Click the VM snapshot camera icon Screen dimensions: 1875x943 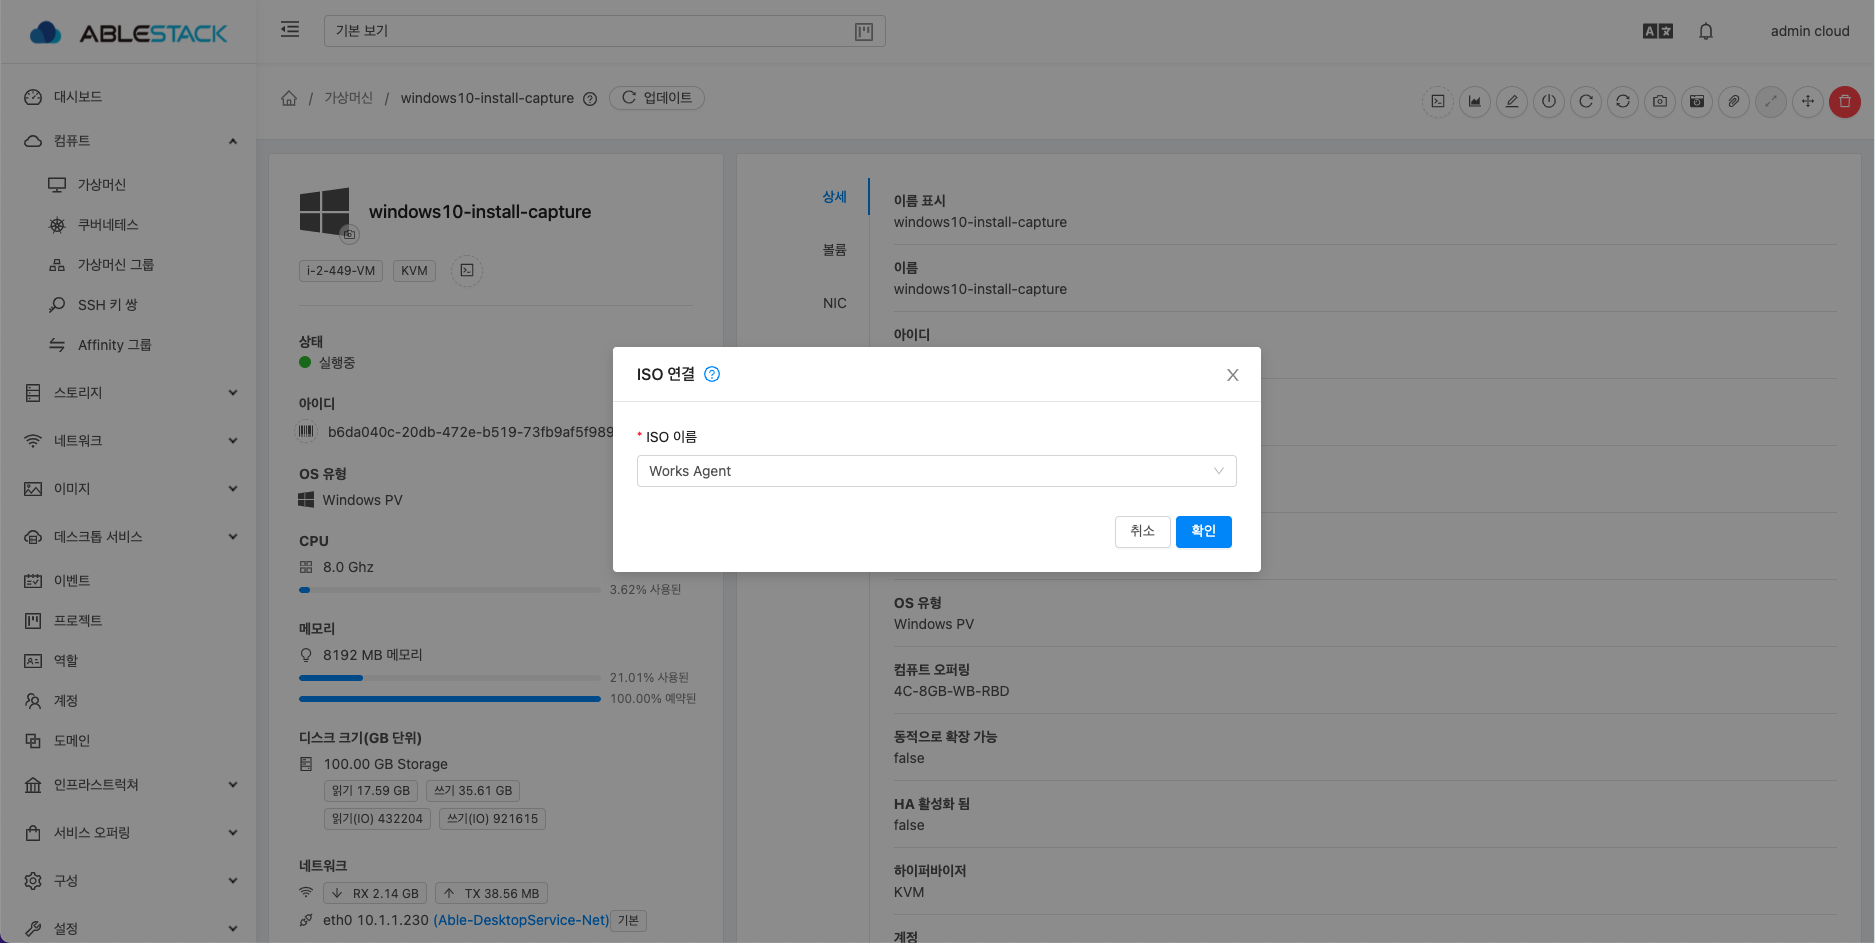(1659, 101)
